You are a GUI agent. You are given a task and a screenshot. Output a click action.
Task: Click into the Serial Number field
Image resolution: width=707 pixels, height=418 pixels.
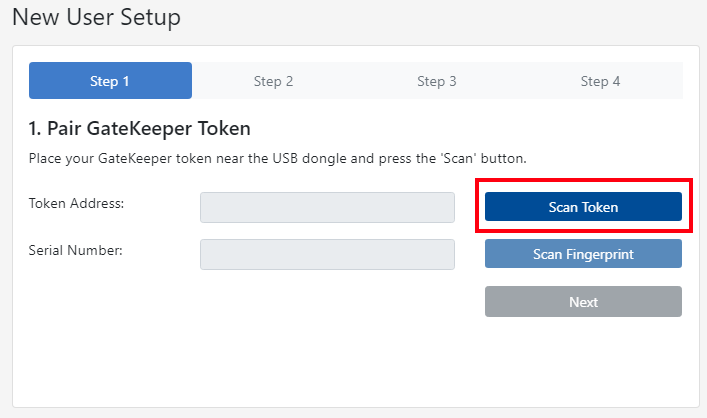point(327,254)
